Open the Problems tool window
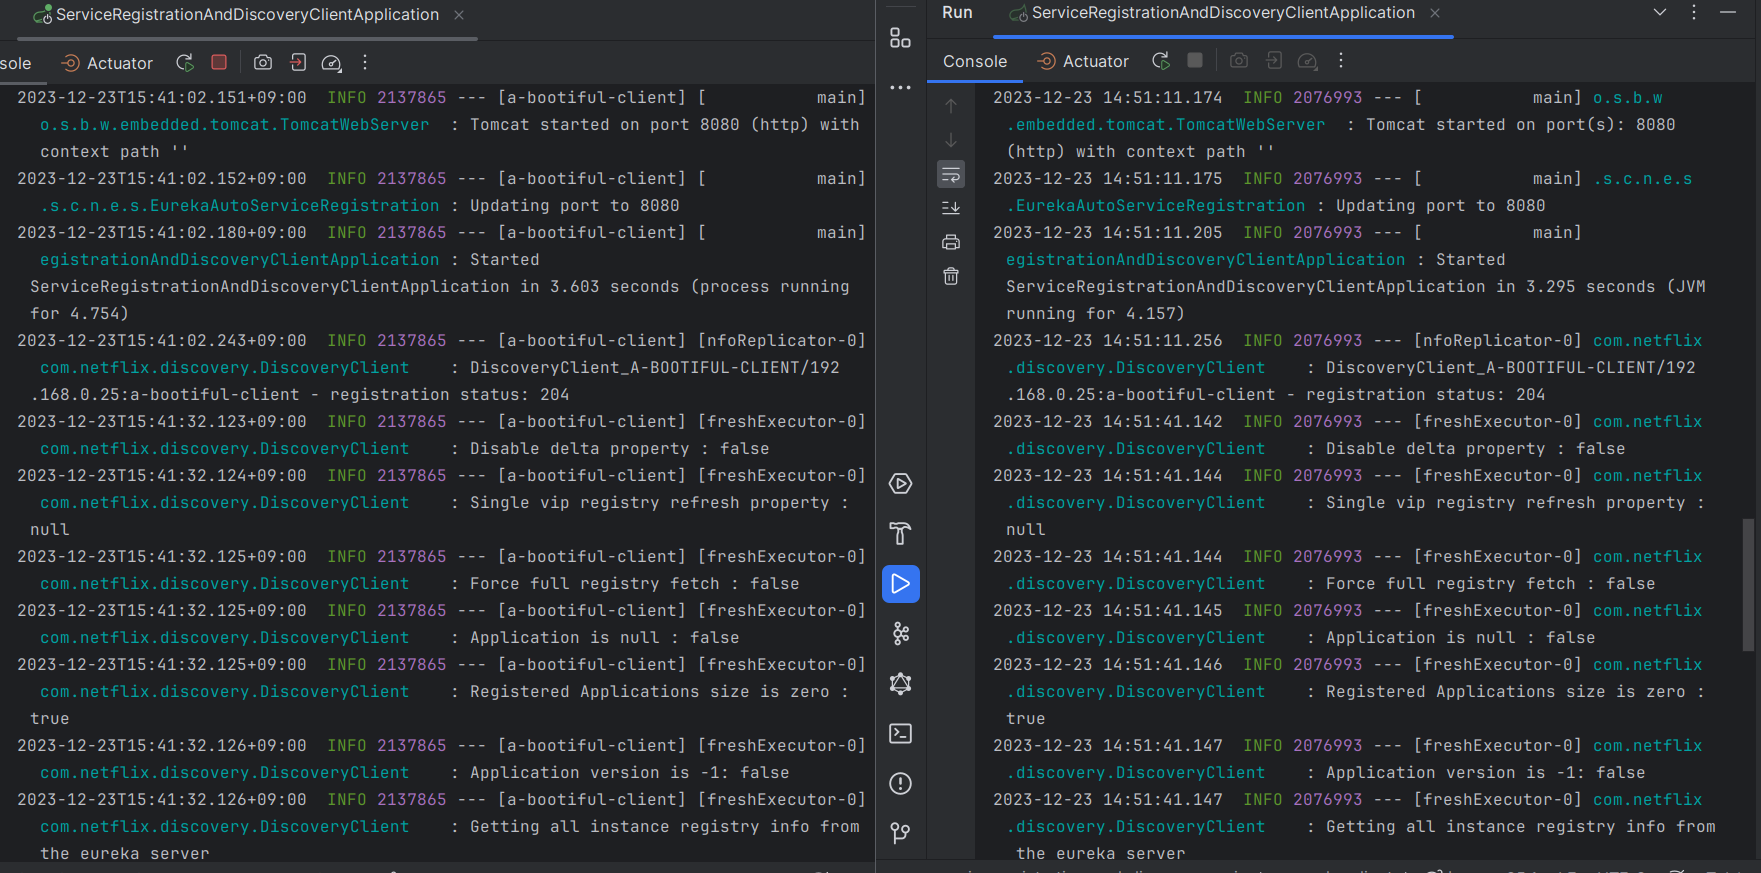This screenshot has height=873, width=1761. [900, 783]
